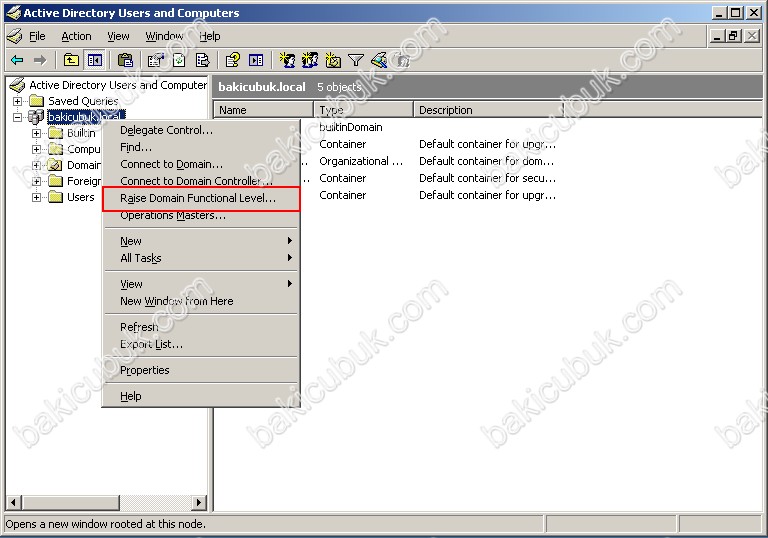Click the builtinDomain type cell
Image resolution: width=768 pixels, height=538 pixels.
point(351,127)
